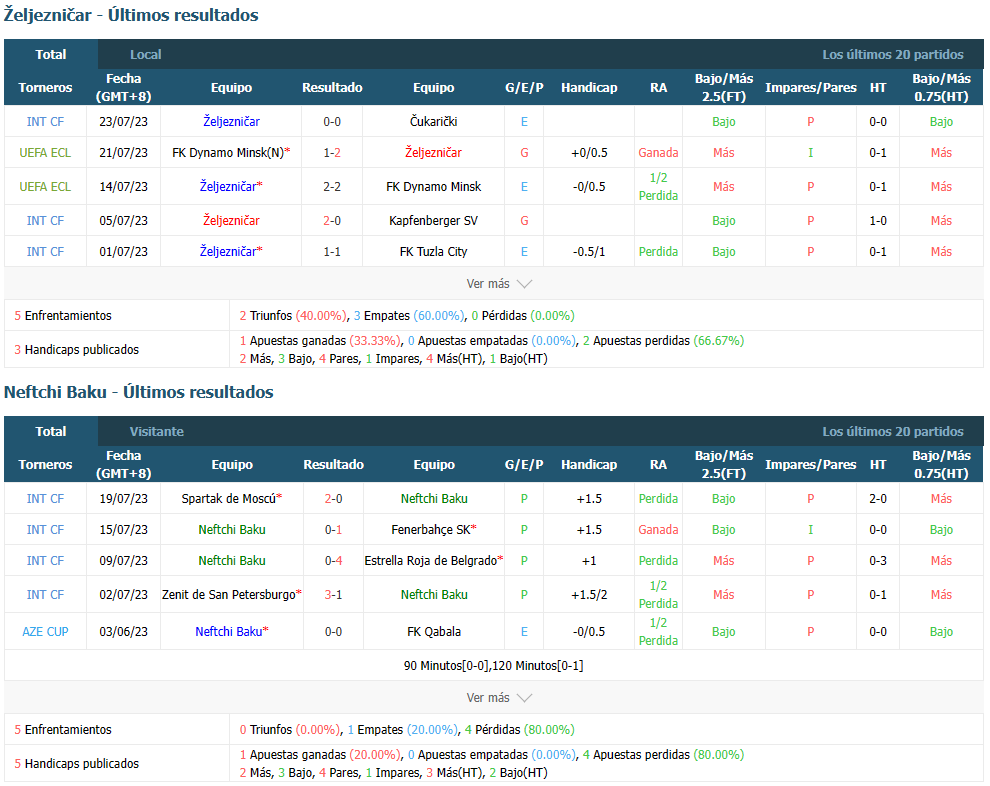Open UEFA ECL tournament link dated 21/07/23
990x786 pixels.
(x=45, y=152)
